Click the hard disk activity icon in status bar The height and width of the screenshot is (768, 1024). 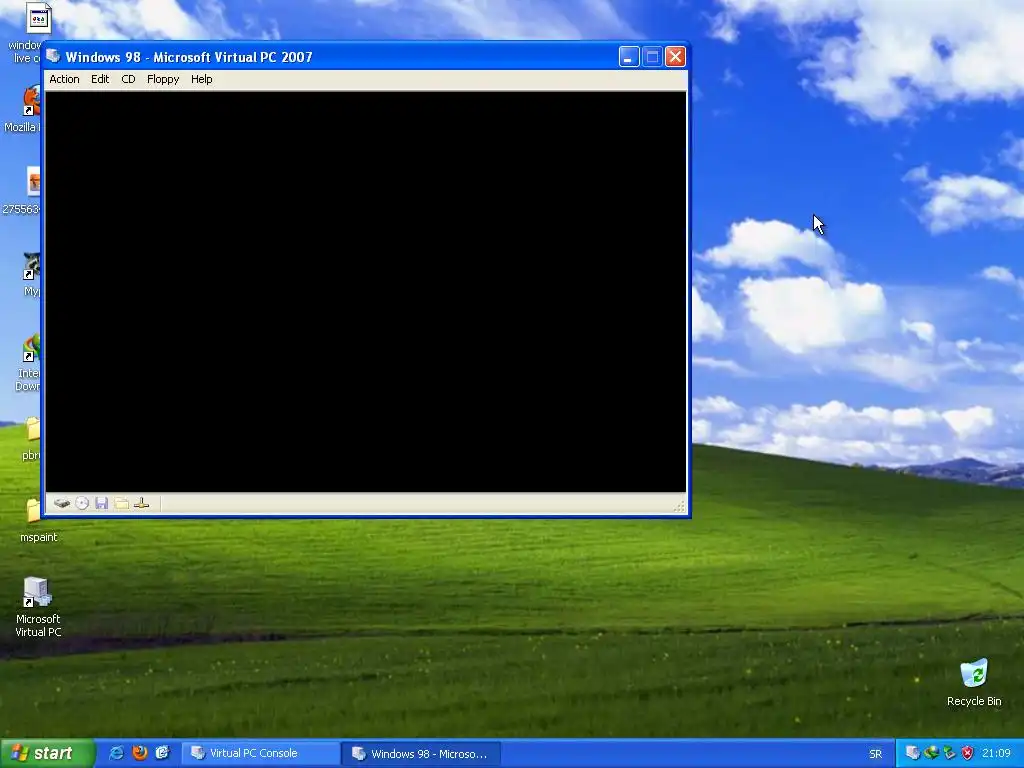tap(62, 504)
